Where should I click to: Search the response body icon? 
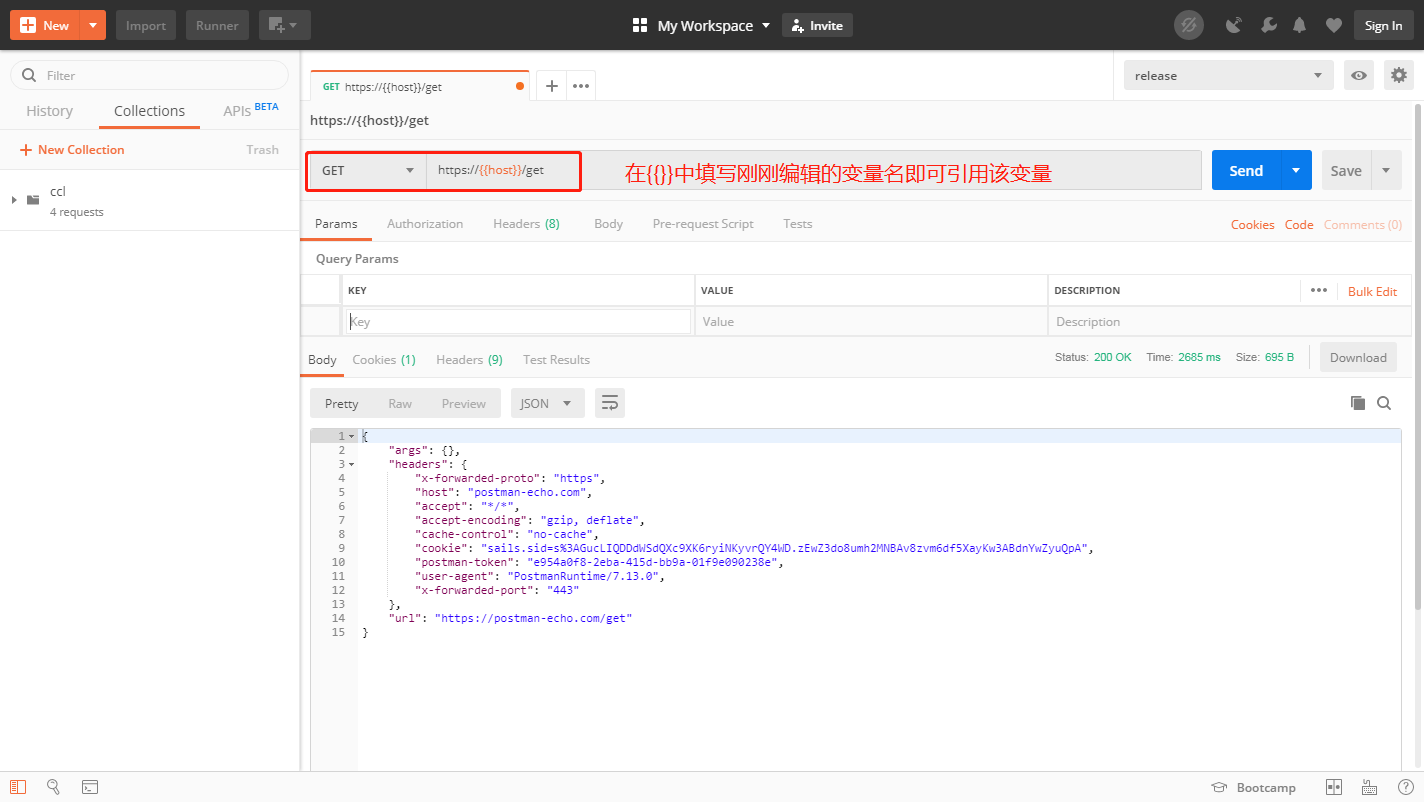coord(1384,403)
